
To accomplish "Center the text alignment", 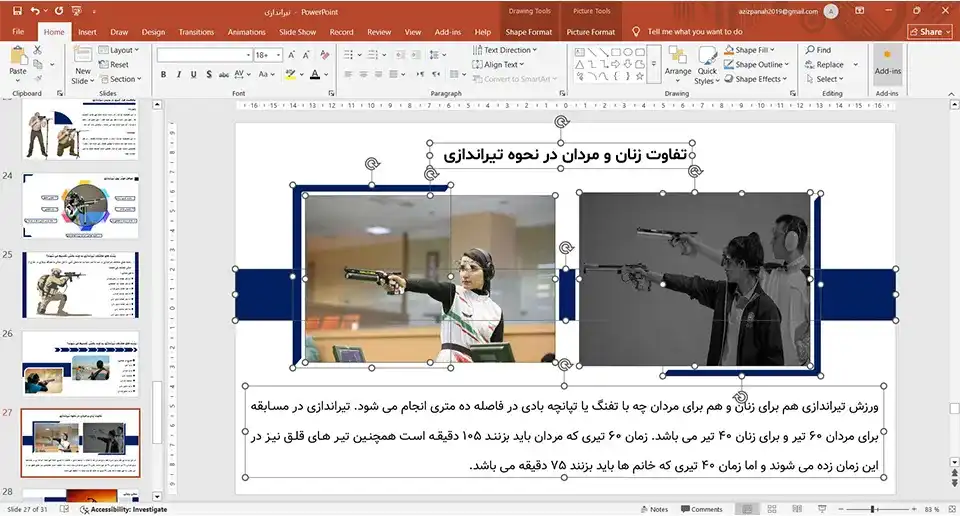I will point(364,74).
